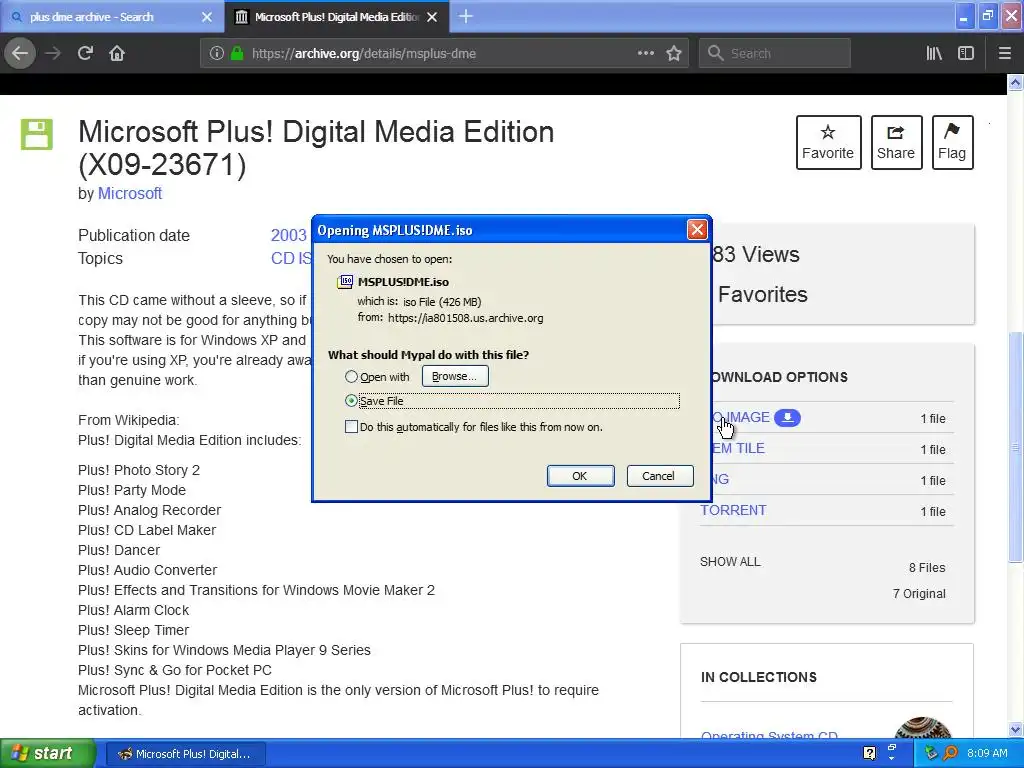Close the Microsoft Plus! Digital Media tab
The width and height of the screenshot is (1024, 768).
(432, 17)
